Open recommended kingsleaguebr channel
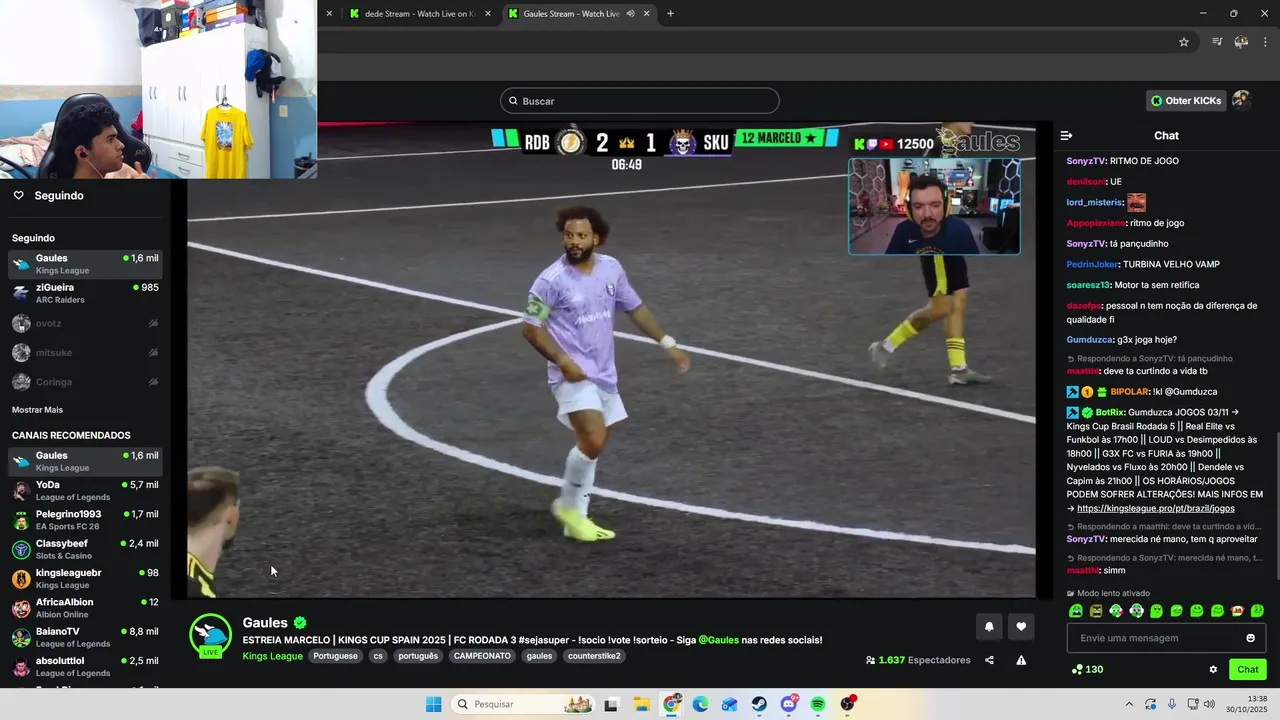 (85, 578)
